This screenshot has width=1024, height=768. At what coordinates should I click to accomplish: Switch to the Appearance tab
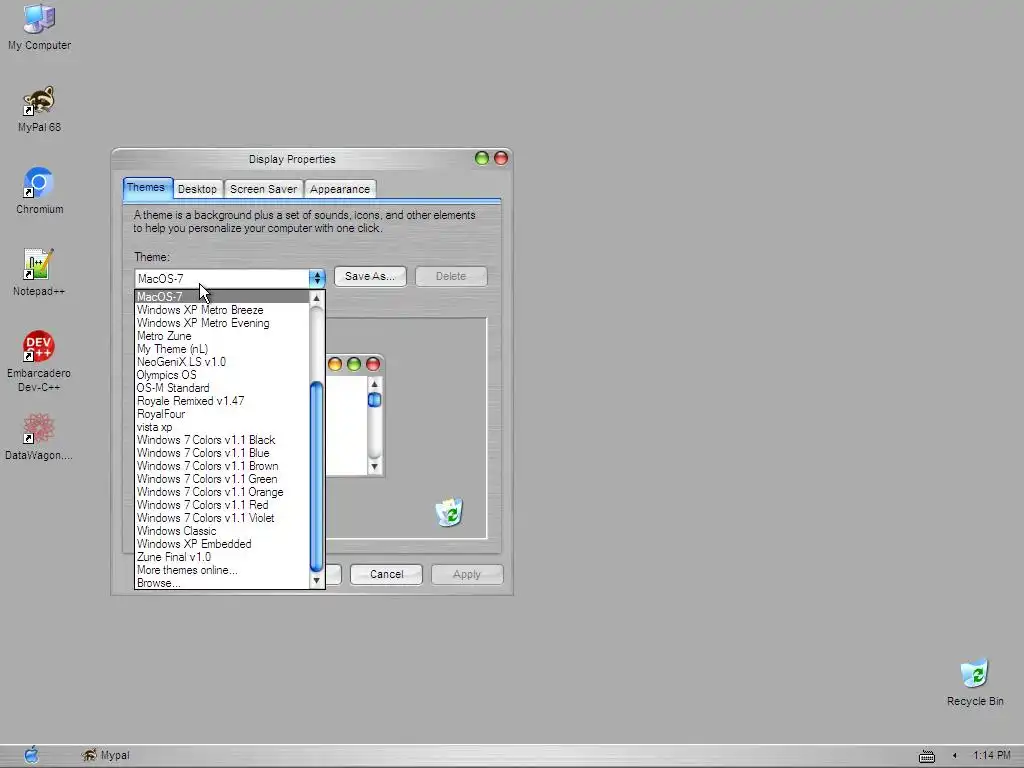340,189
